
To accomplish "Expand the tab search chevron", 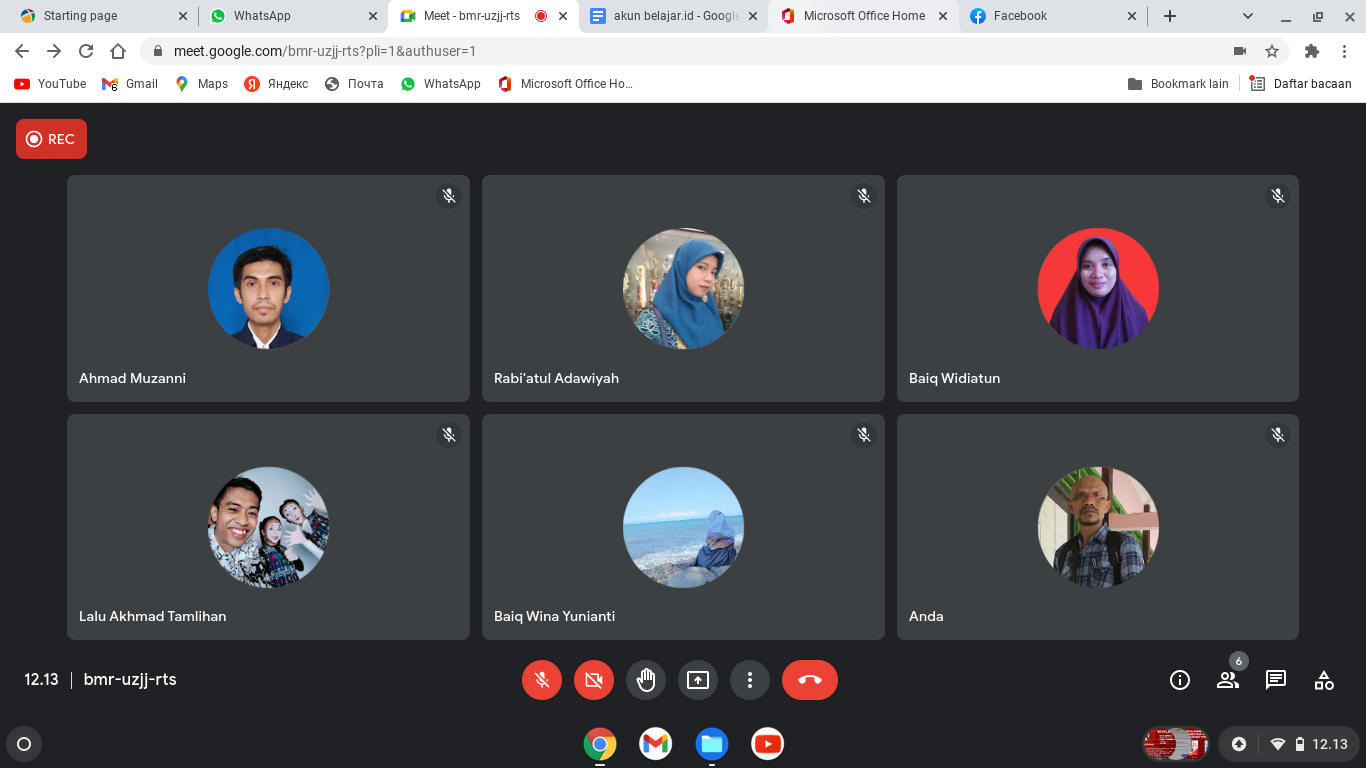I will [x=1248, y=16].
